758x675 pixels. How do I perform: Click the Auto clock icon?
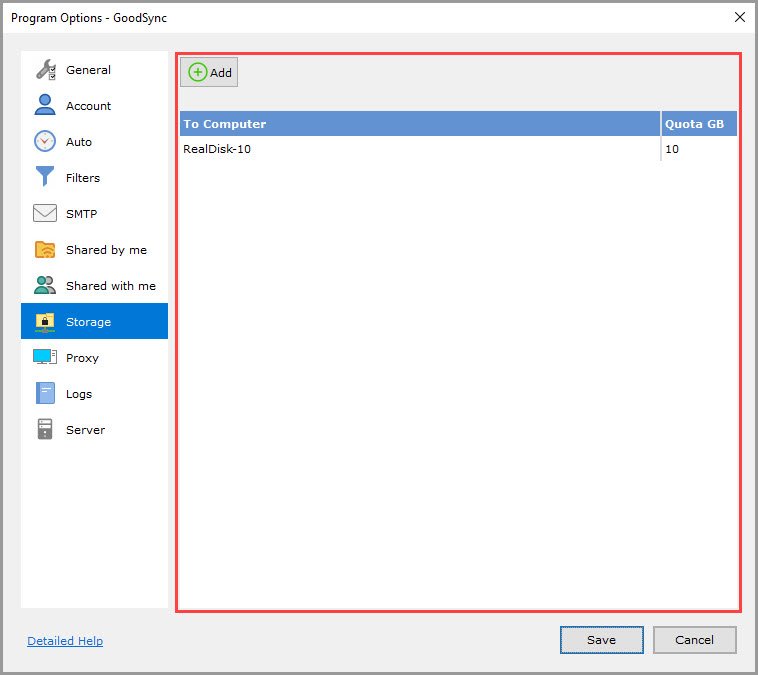pos(45,141)
